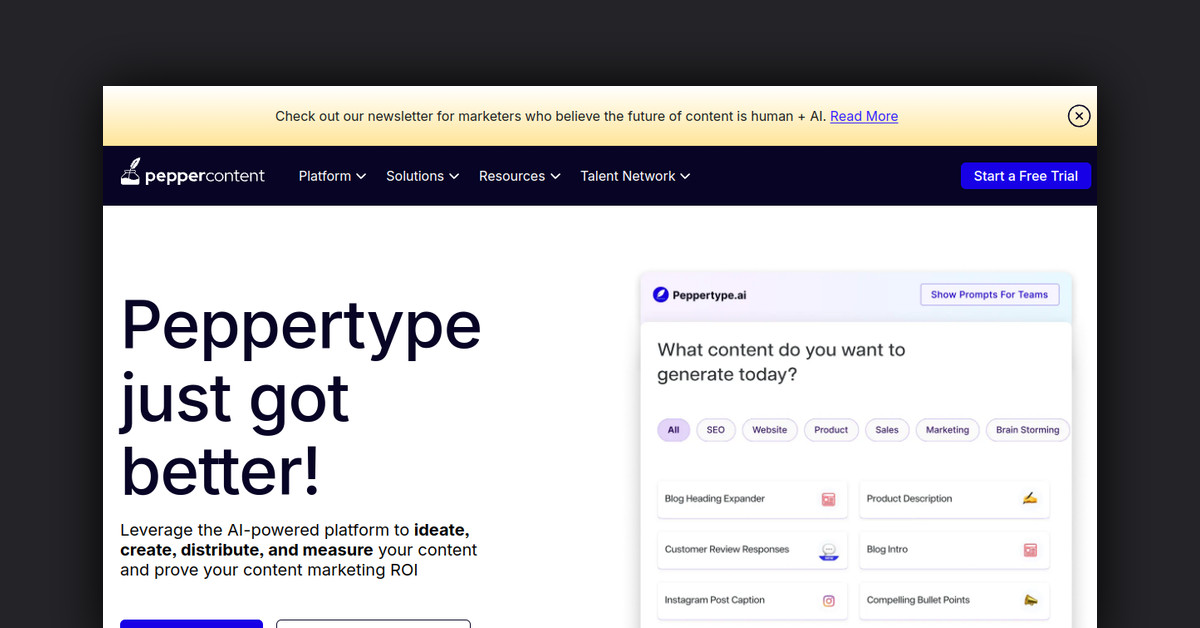Click the peppercontent quill logo
1200x628 pixels.
pos(131,172)
